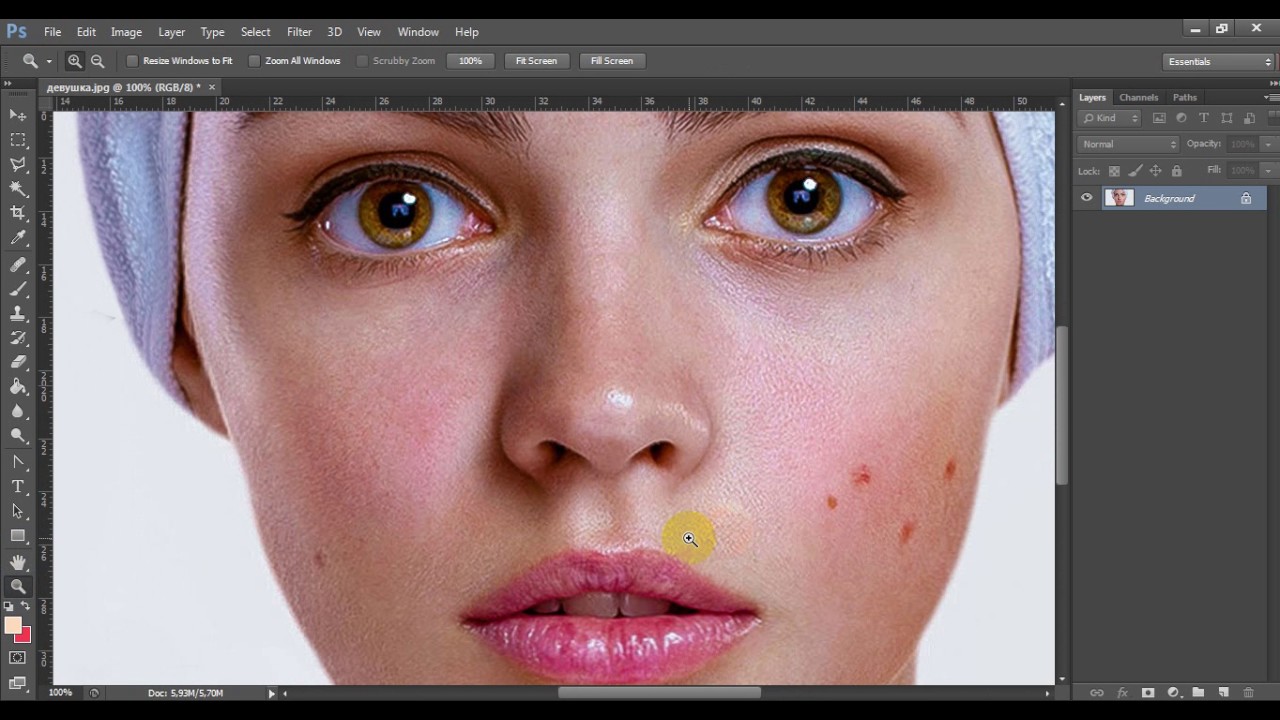Create a new group folder
Viewport: 1280px width, 720px height.
click(x=1198, y=692)
